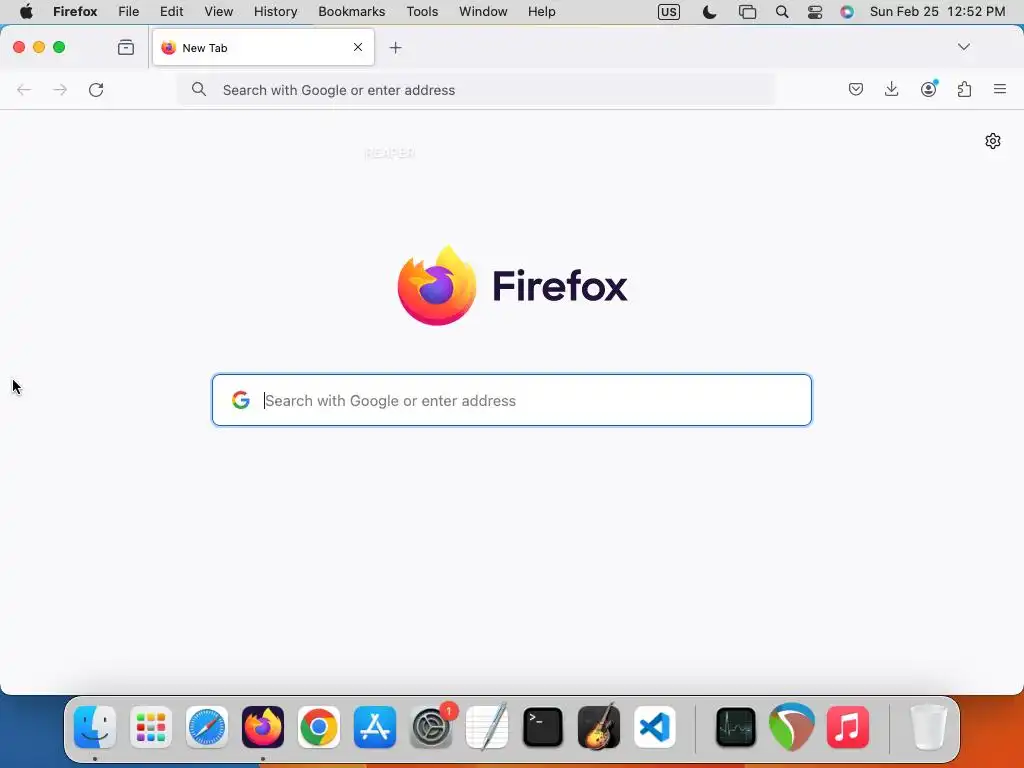Screen dimensions: 1024x768
Task: Click Firefox icon in the dock
Action: pos(263,727)
